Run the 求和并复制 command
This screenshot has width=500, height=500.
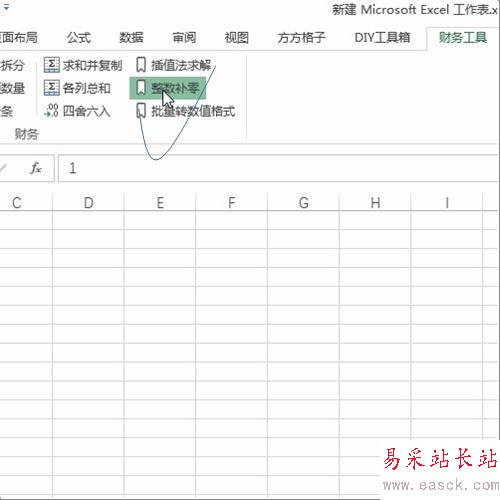pyautogui.click(x=83, y=65)
